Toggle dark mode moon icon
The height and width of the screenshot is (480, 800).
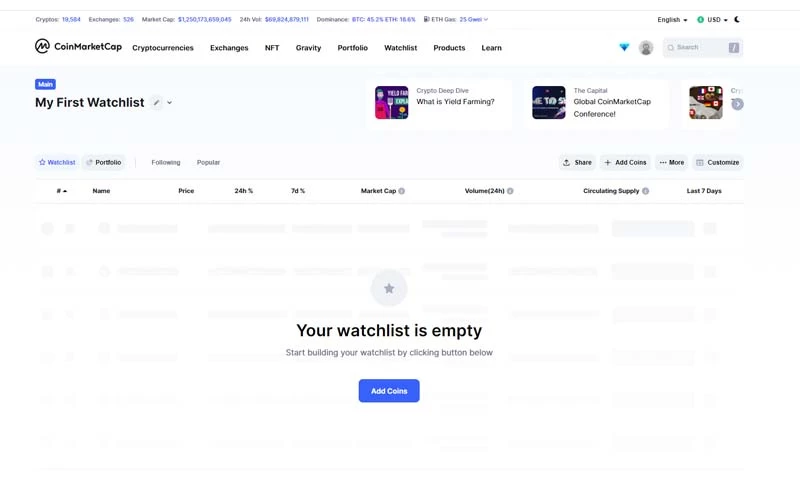click(737, 19)
